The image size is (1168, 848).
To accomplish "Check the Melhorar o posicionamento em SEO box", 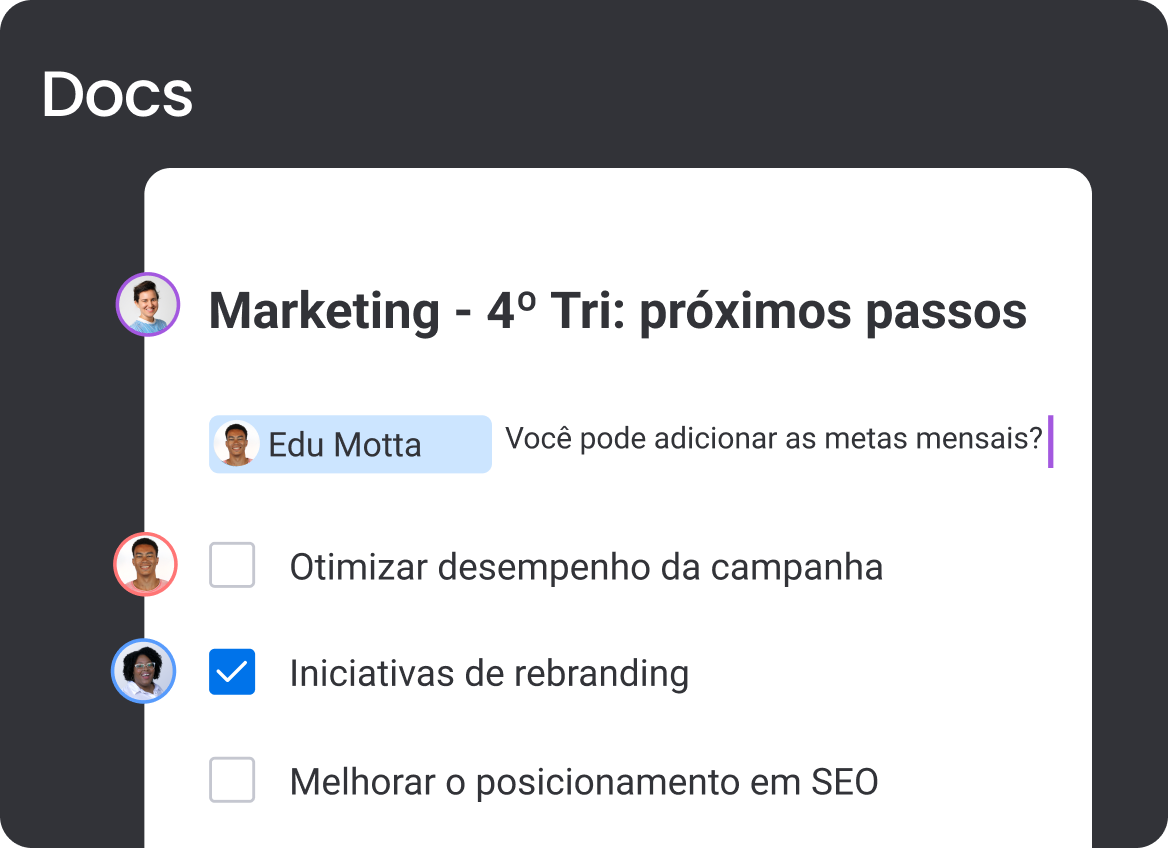I will click(232, 779).
